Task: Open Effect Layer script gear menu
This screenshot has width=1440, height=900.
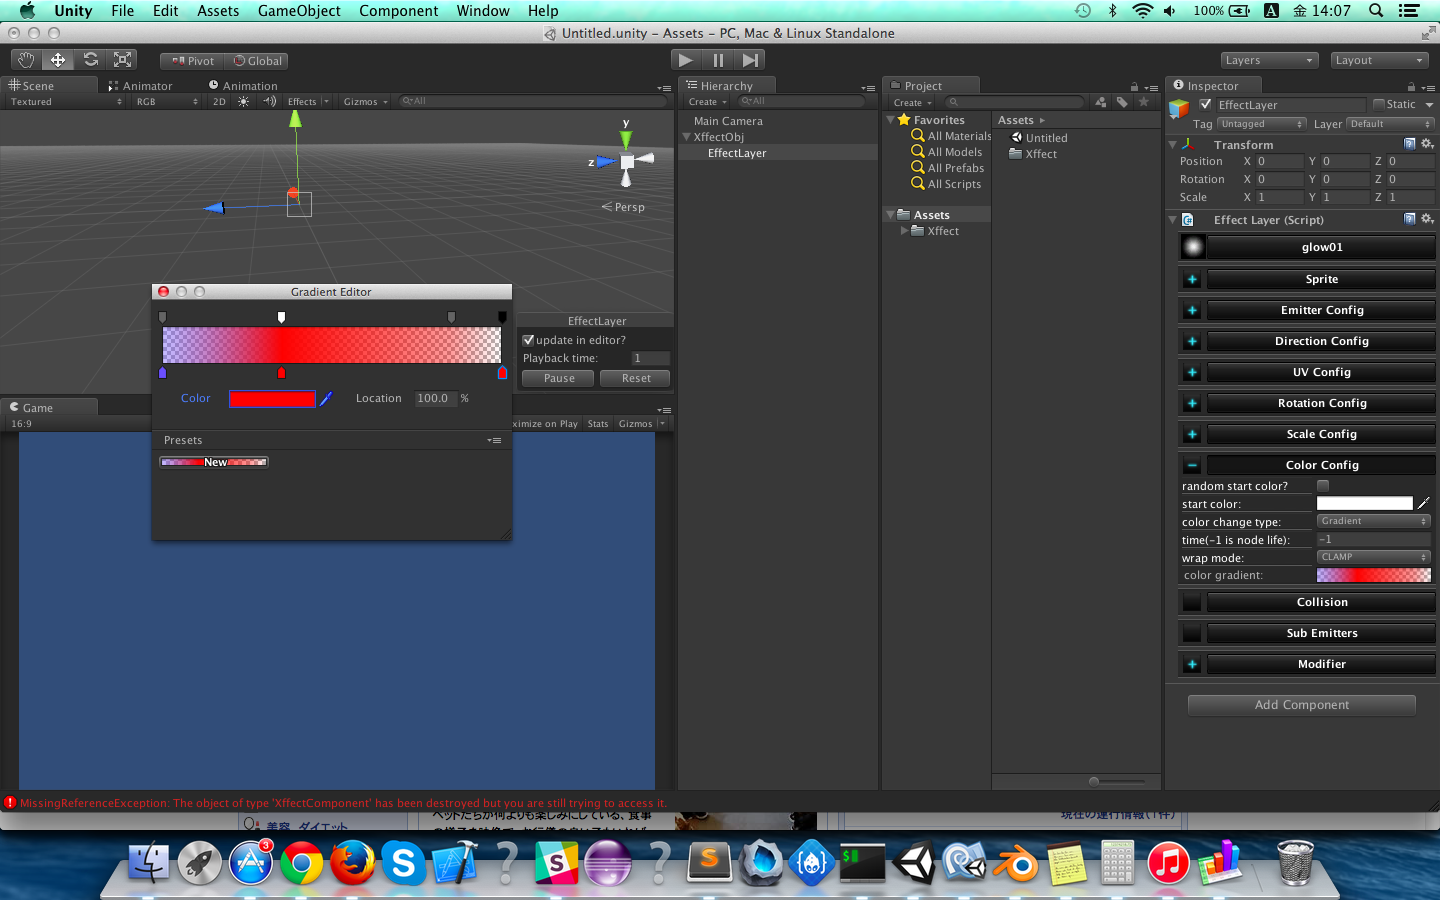Action: [x=1427, y=219]
